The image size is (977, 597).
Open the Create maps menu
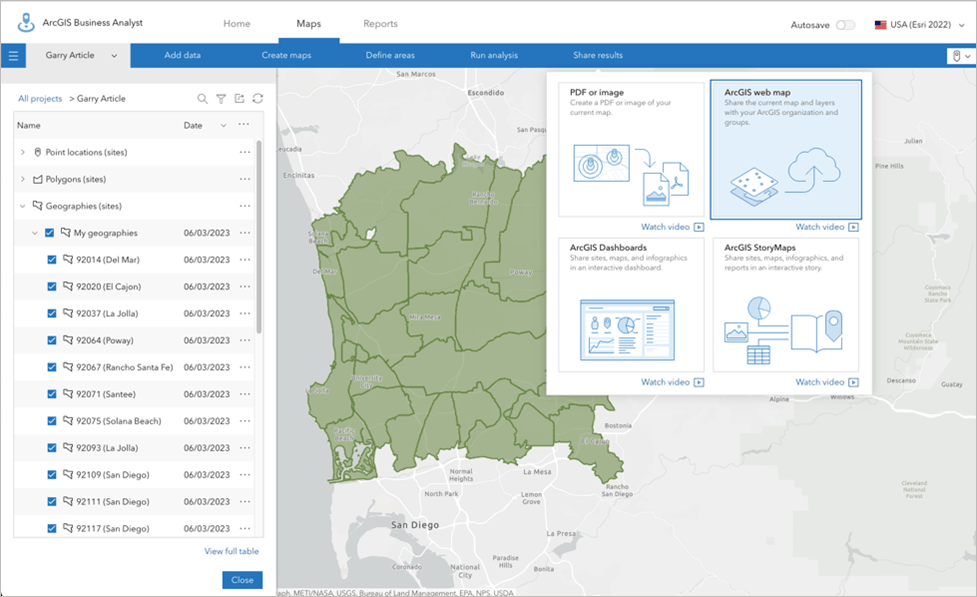coord(286,55)
